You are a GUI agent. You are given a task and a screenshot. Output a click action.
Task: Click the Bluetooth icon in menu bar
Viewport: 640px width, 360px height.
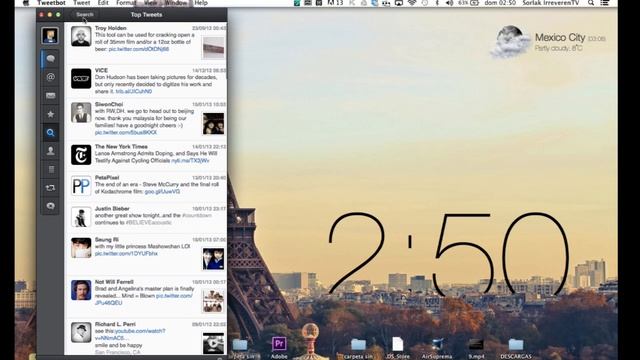[437, 3]
